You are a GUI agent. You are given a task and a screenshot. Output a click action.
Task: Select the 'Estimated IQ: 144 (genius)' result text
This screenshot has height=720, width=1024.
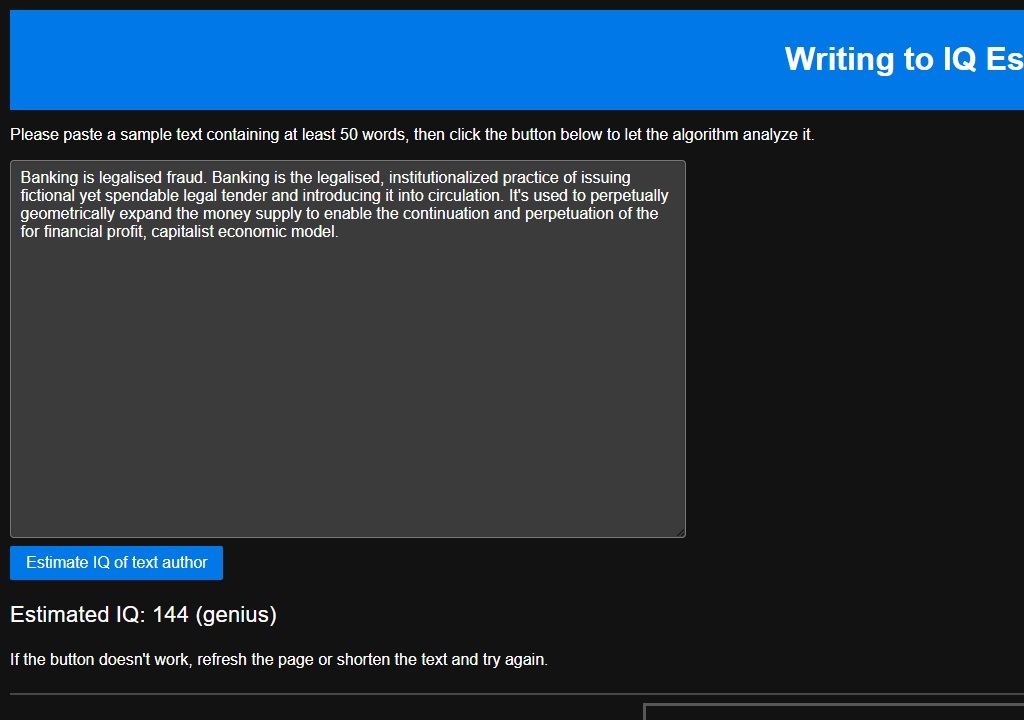pyautogui.click(x=144, y=614)
